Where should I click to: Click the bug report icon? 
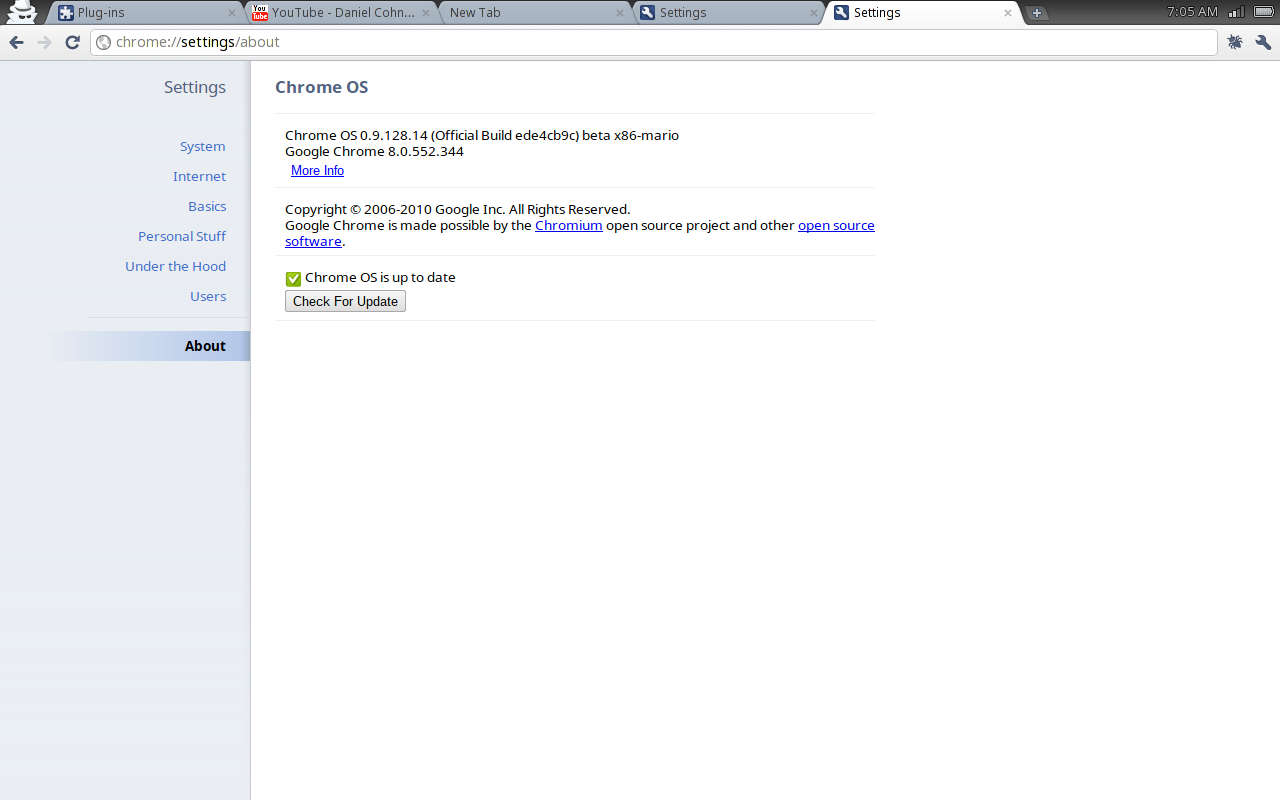tap(1235, 42)
